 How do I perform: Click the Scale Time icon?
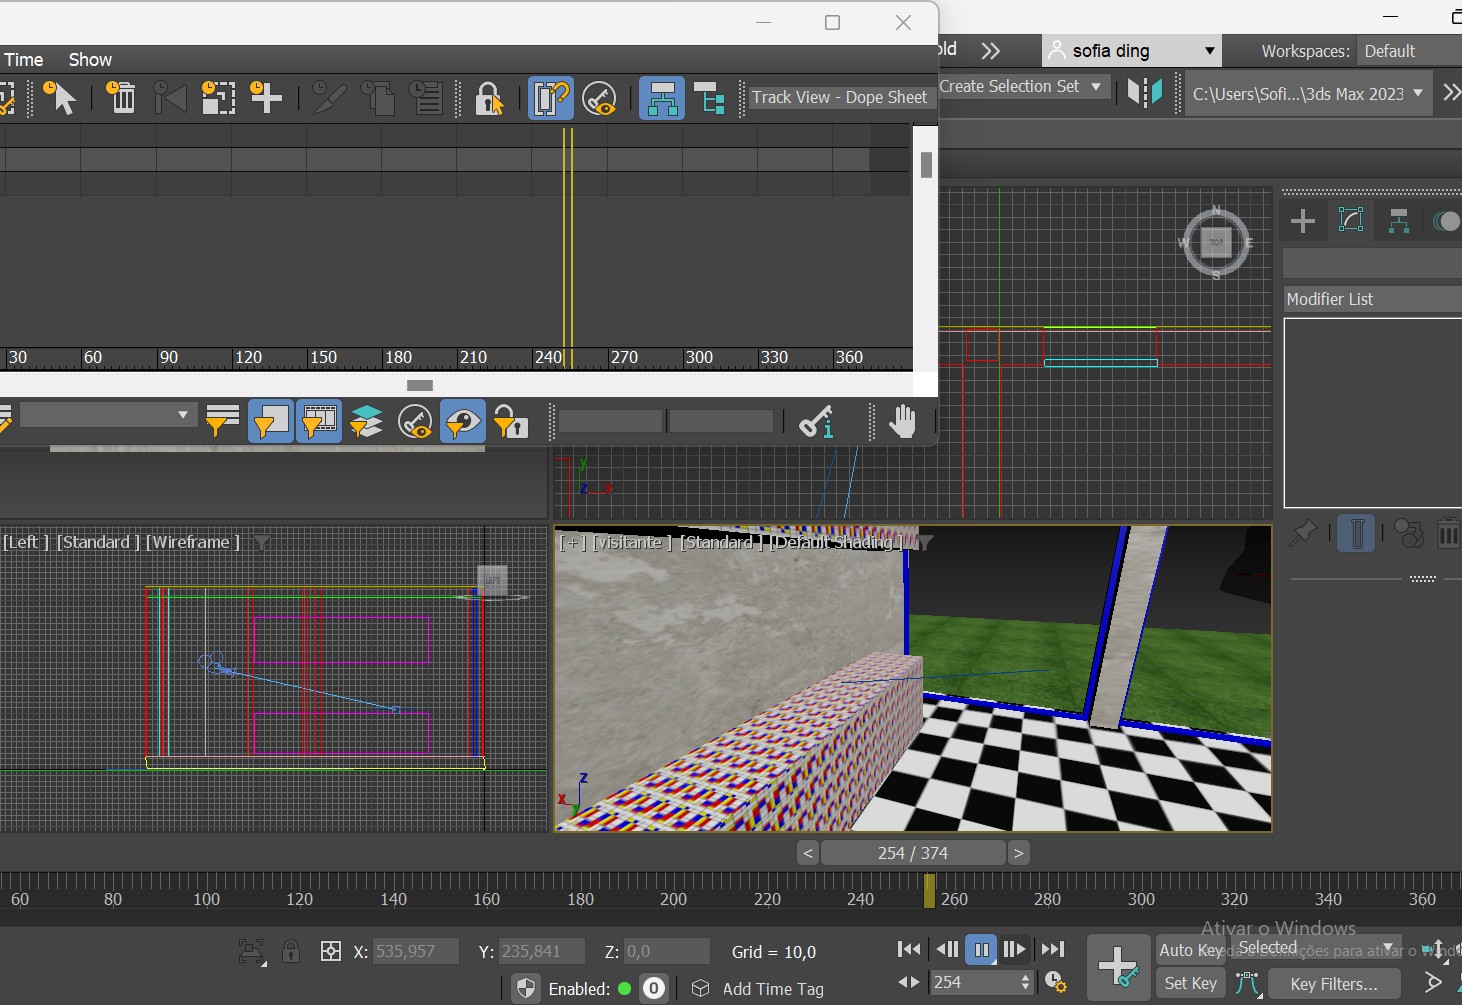coord(218,98)
